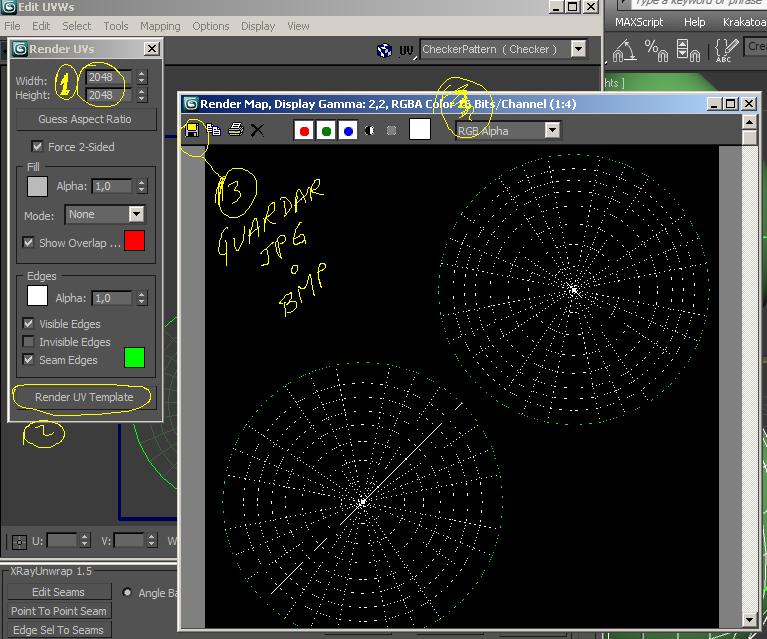The height and width of the screenshot is (639, 767).
Task: Click the U coordinate spinner
Action: click(85, 541)
